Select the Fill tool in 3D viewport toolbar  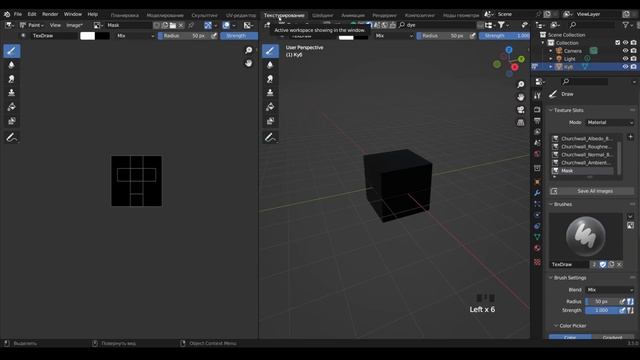pyautogui.click(x=270, y=107)
